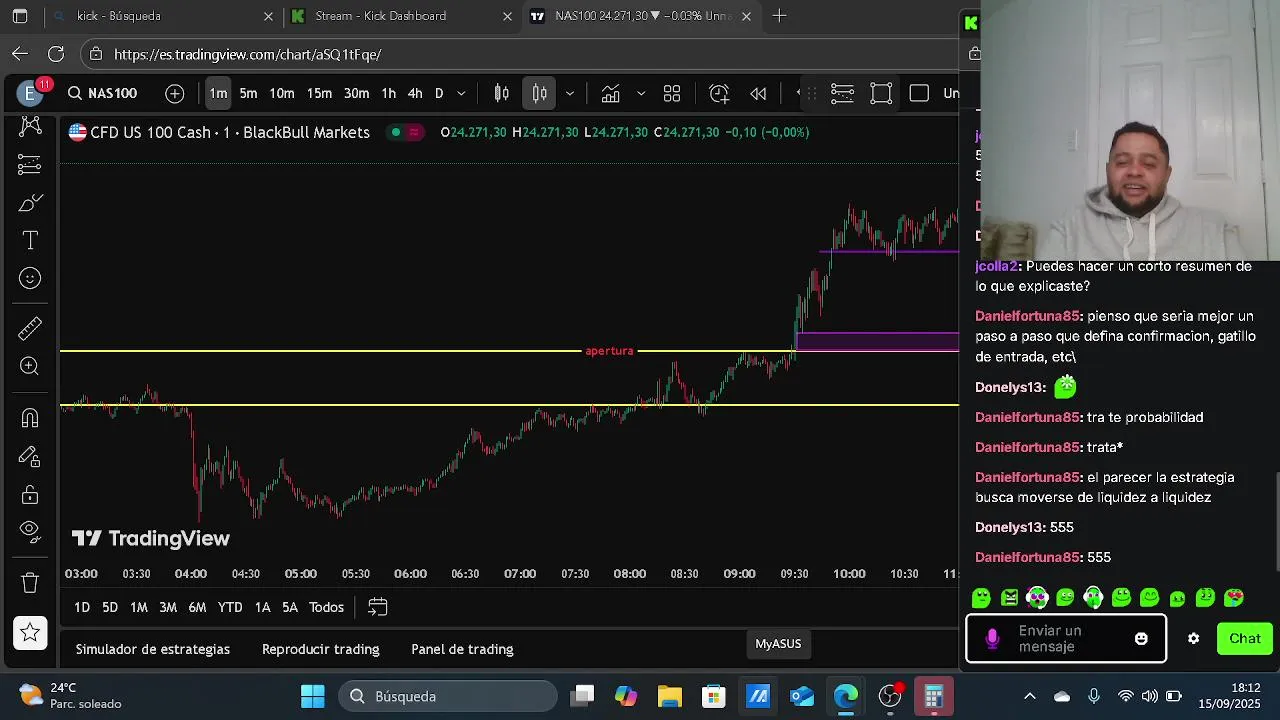Select the 1h timeframe
This screenshot has width=1280, height=720.
tap(388, 93)
